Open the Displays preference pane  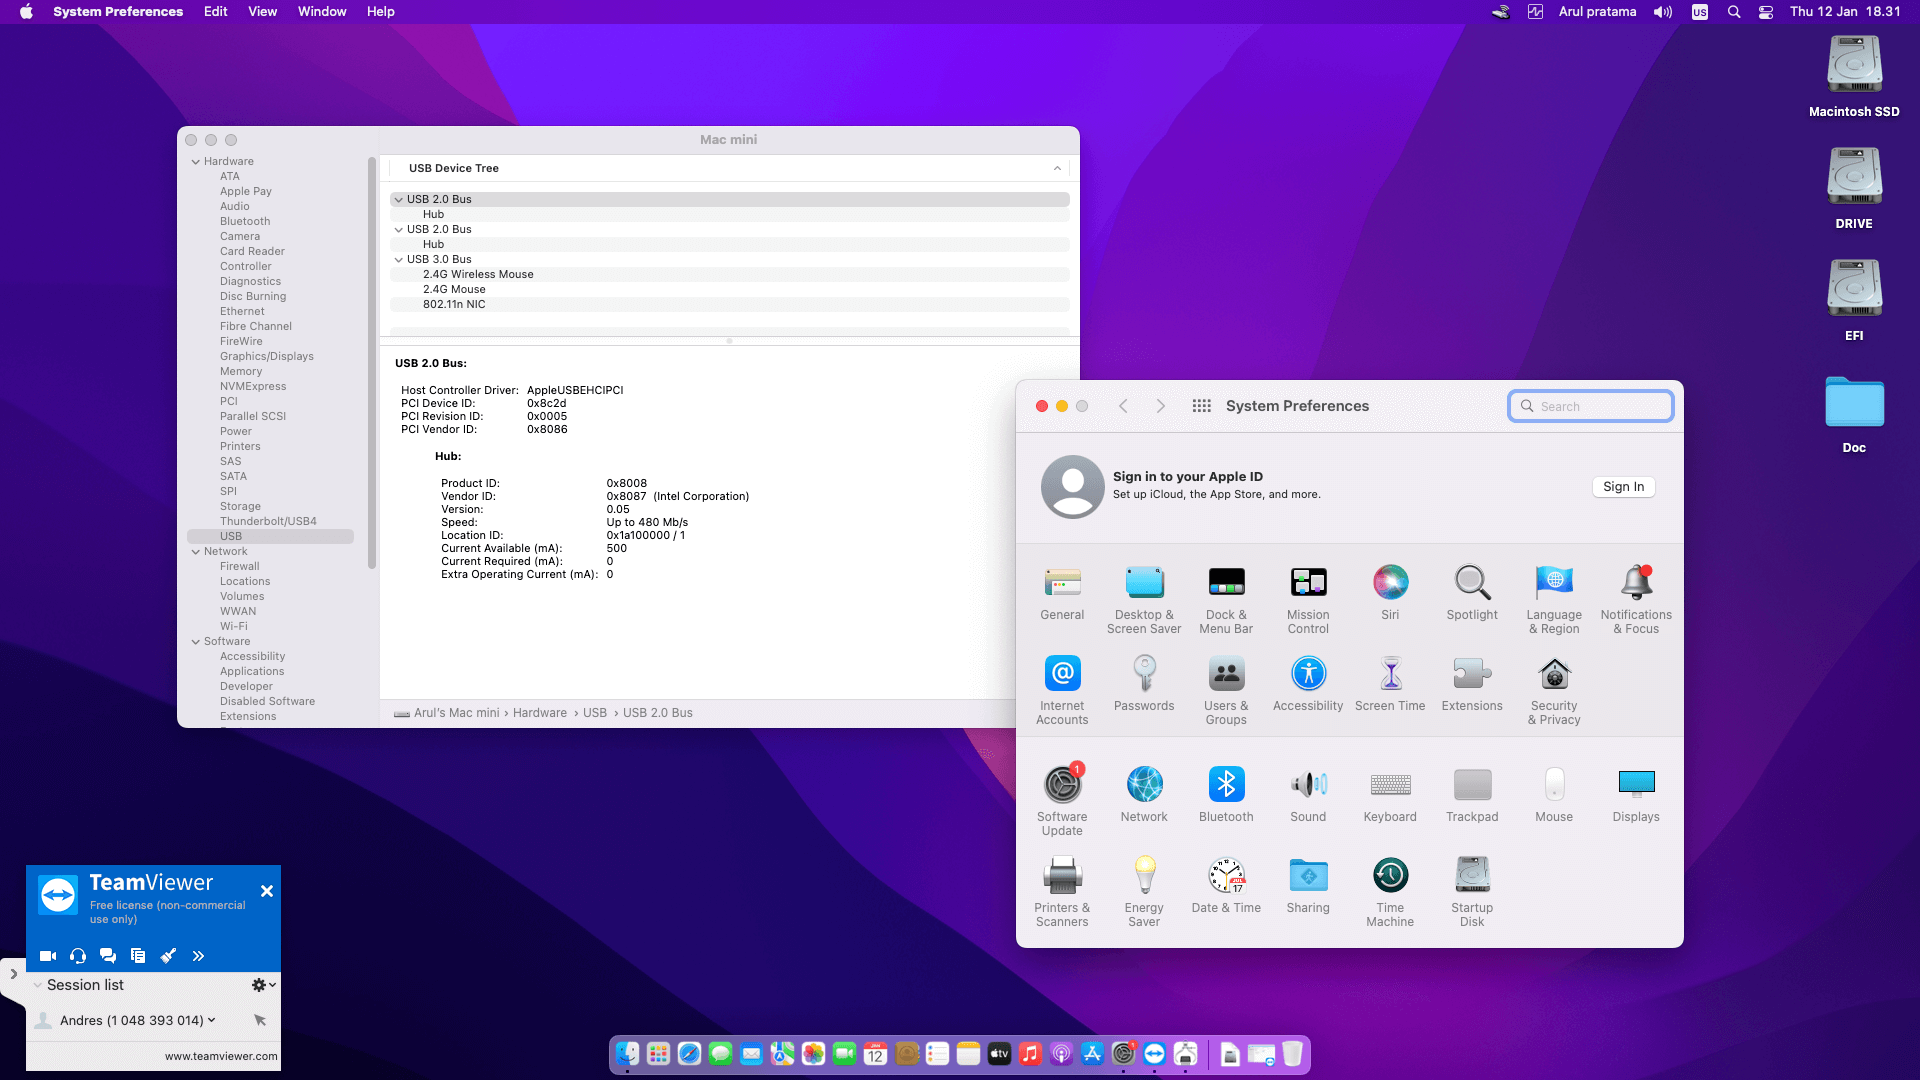(1636, 786)
